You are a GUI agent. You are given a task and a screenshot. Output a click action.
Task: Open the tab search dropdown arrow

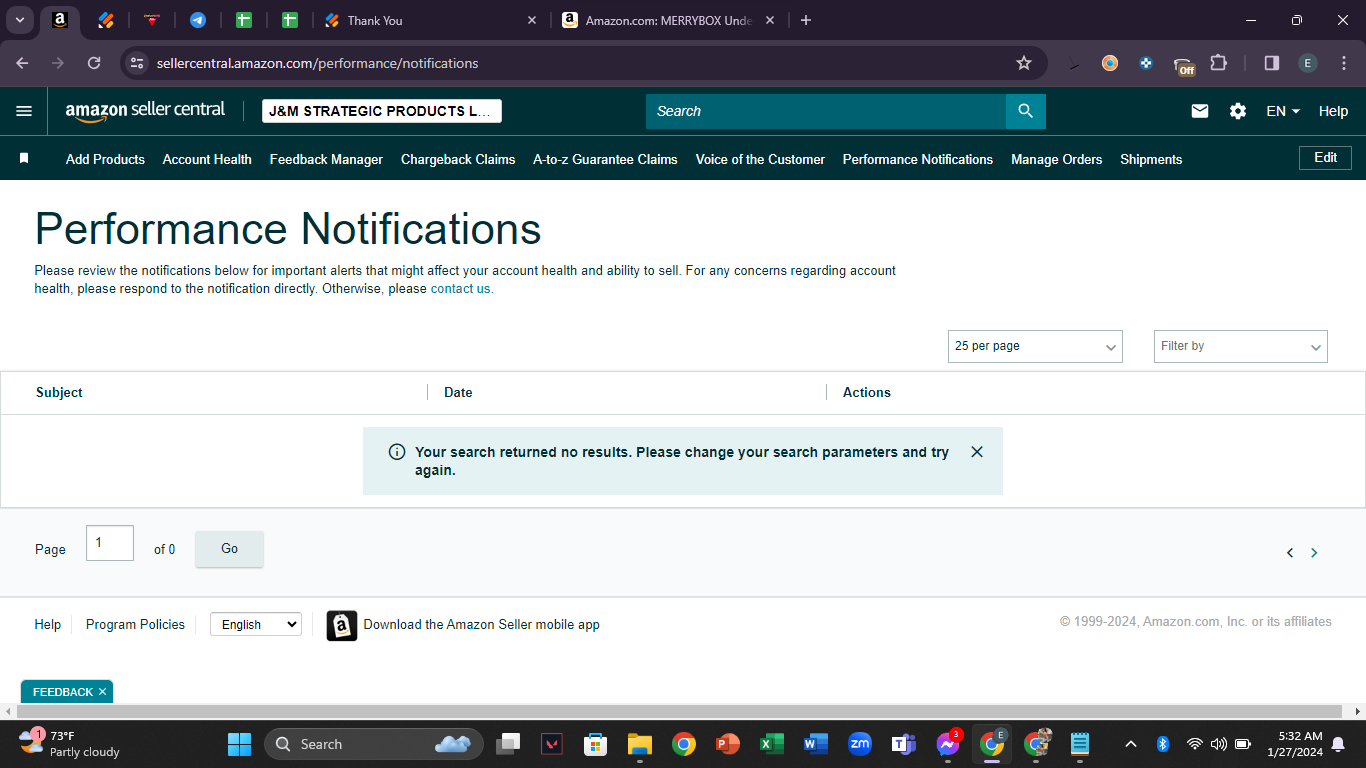coord(20,20)
